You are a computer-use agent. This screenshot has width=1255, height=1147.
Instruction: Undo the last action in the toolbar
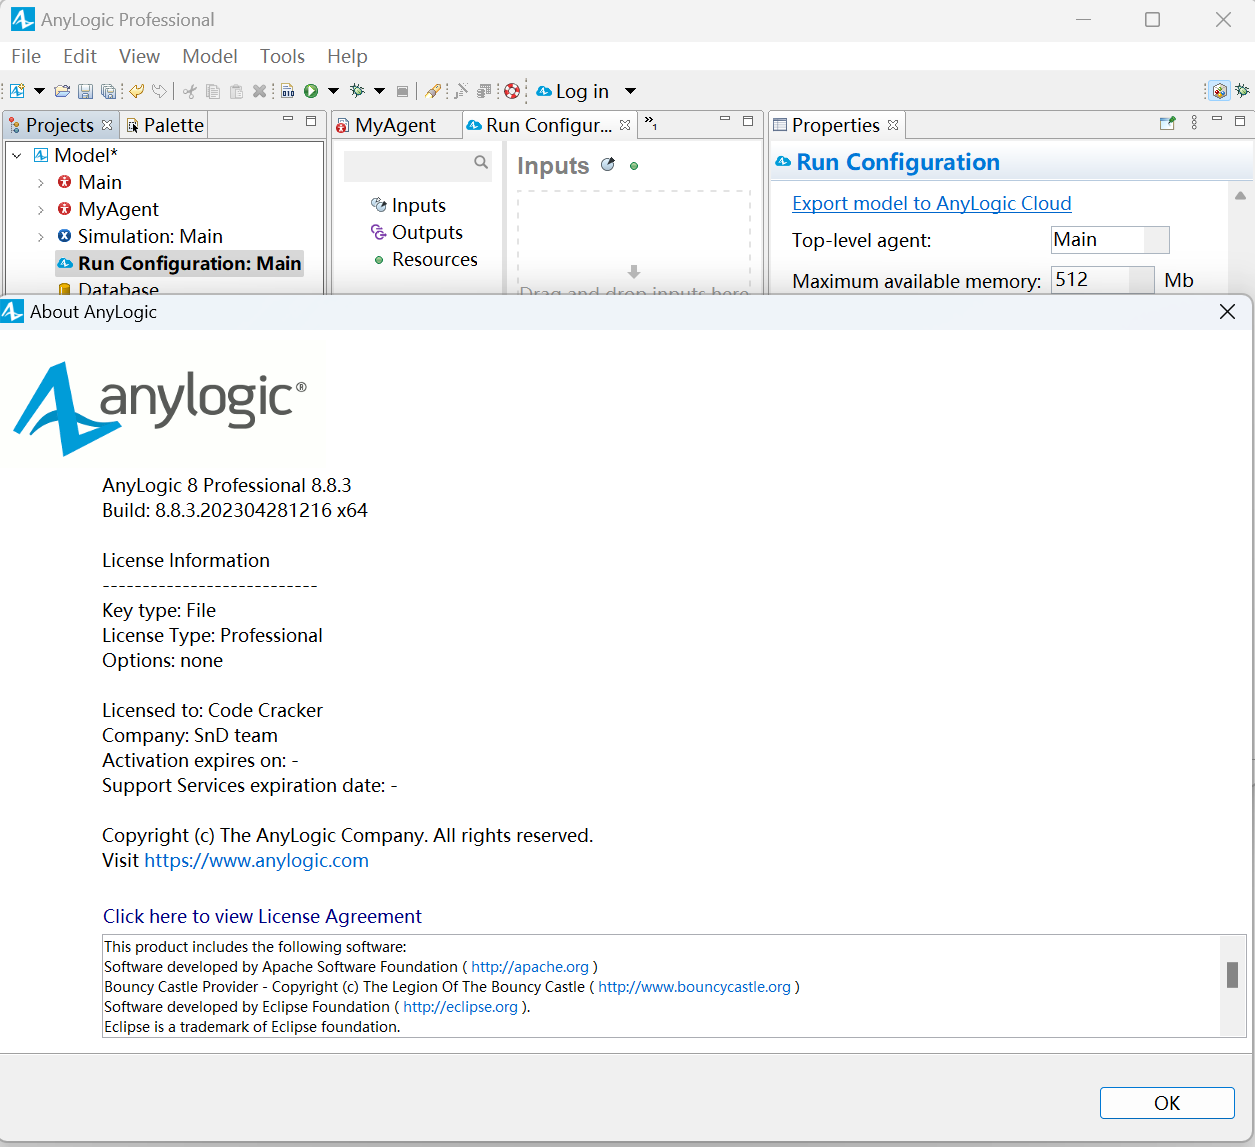click(x=137, y=91)
